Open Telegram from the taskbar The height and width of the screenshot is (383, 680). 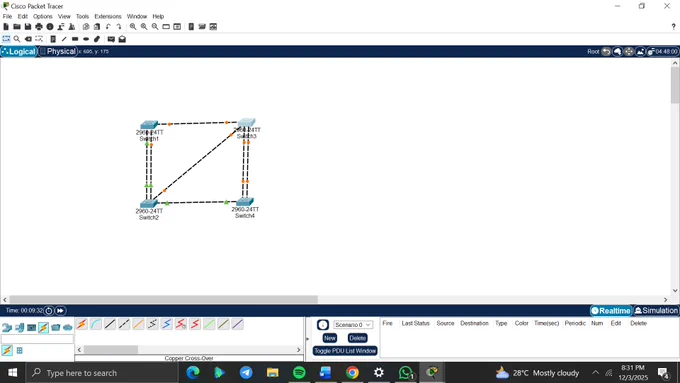tap(246, 372)
